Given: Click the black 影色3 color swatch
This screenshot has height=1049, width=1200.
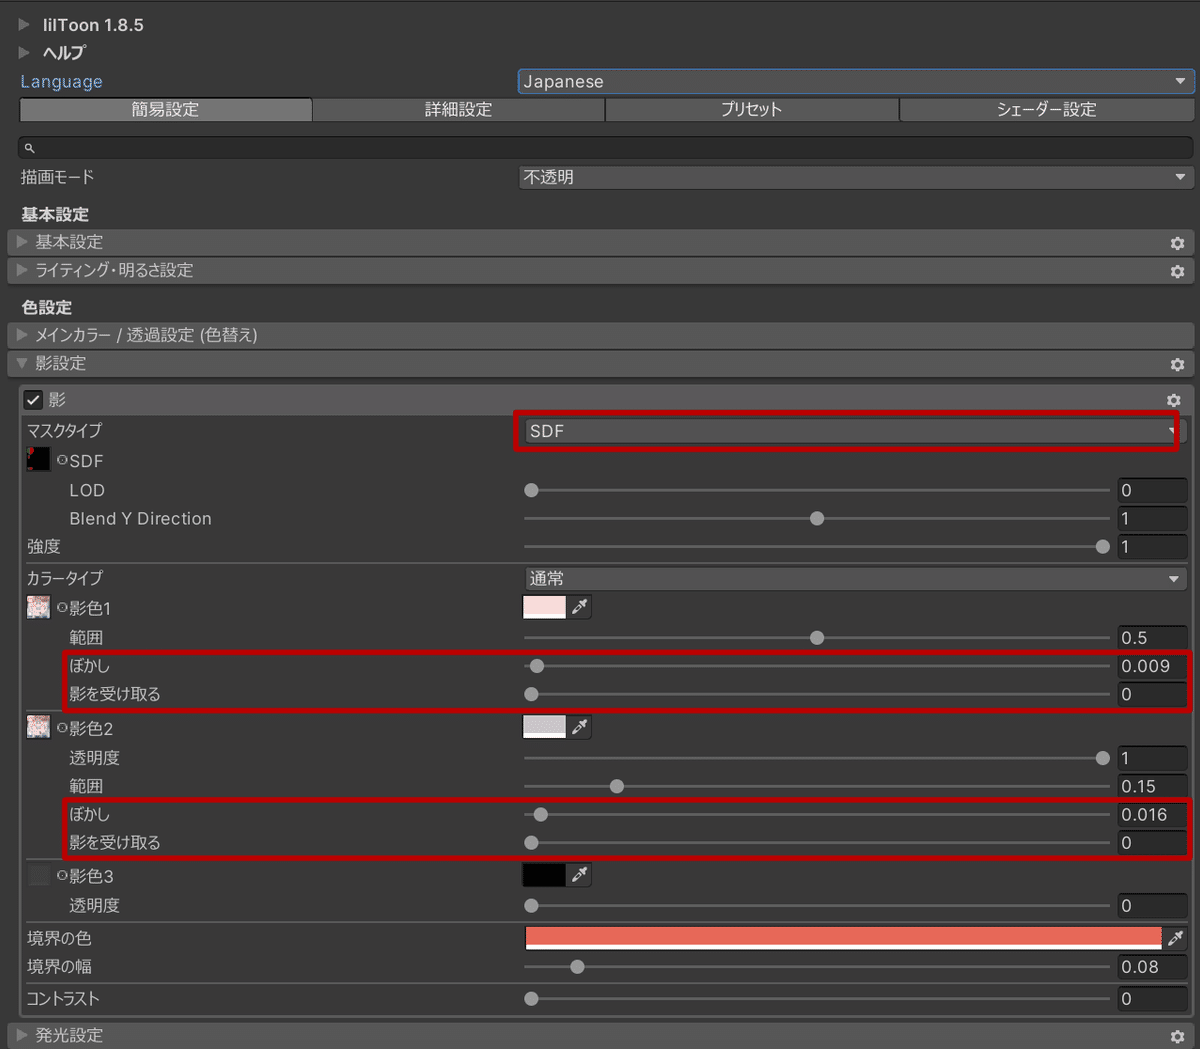Looking at the screenshot, I should point(544,875).
